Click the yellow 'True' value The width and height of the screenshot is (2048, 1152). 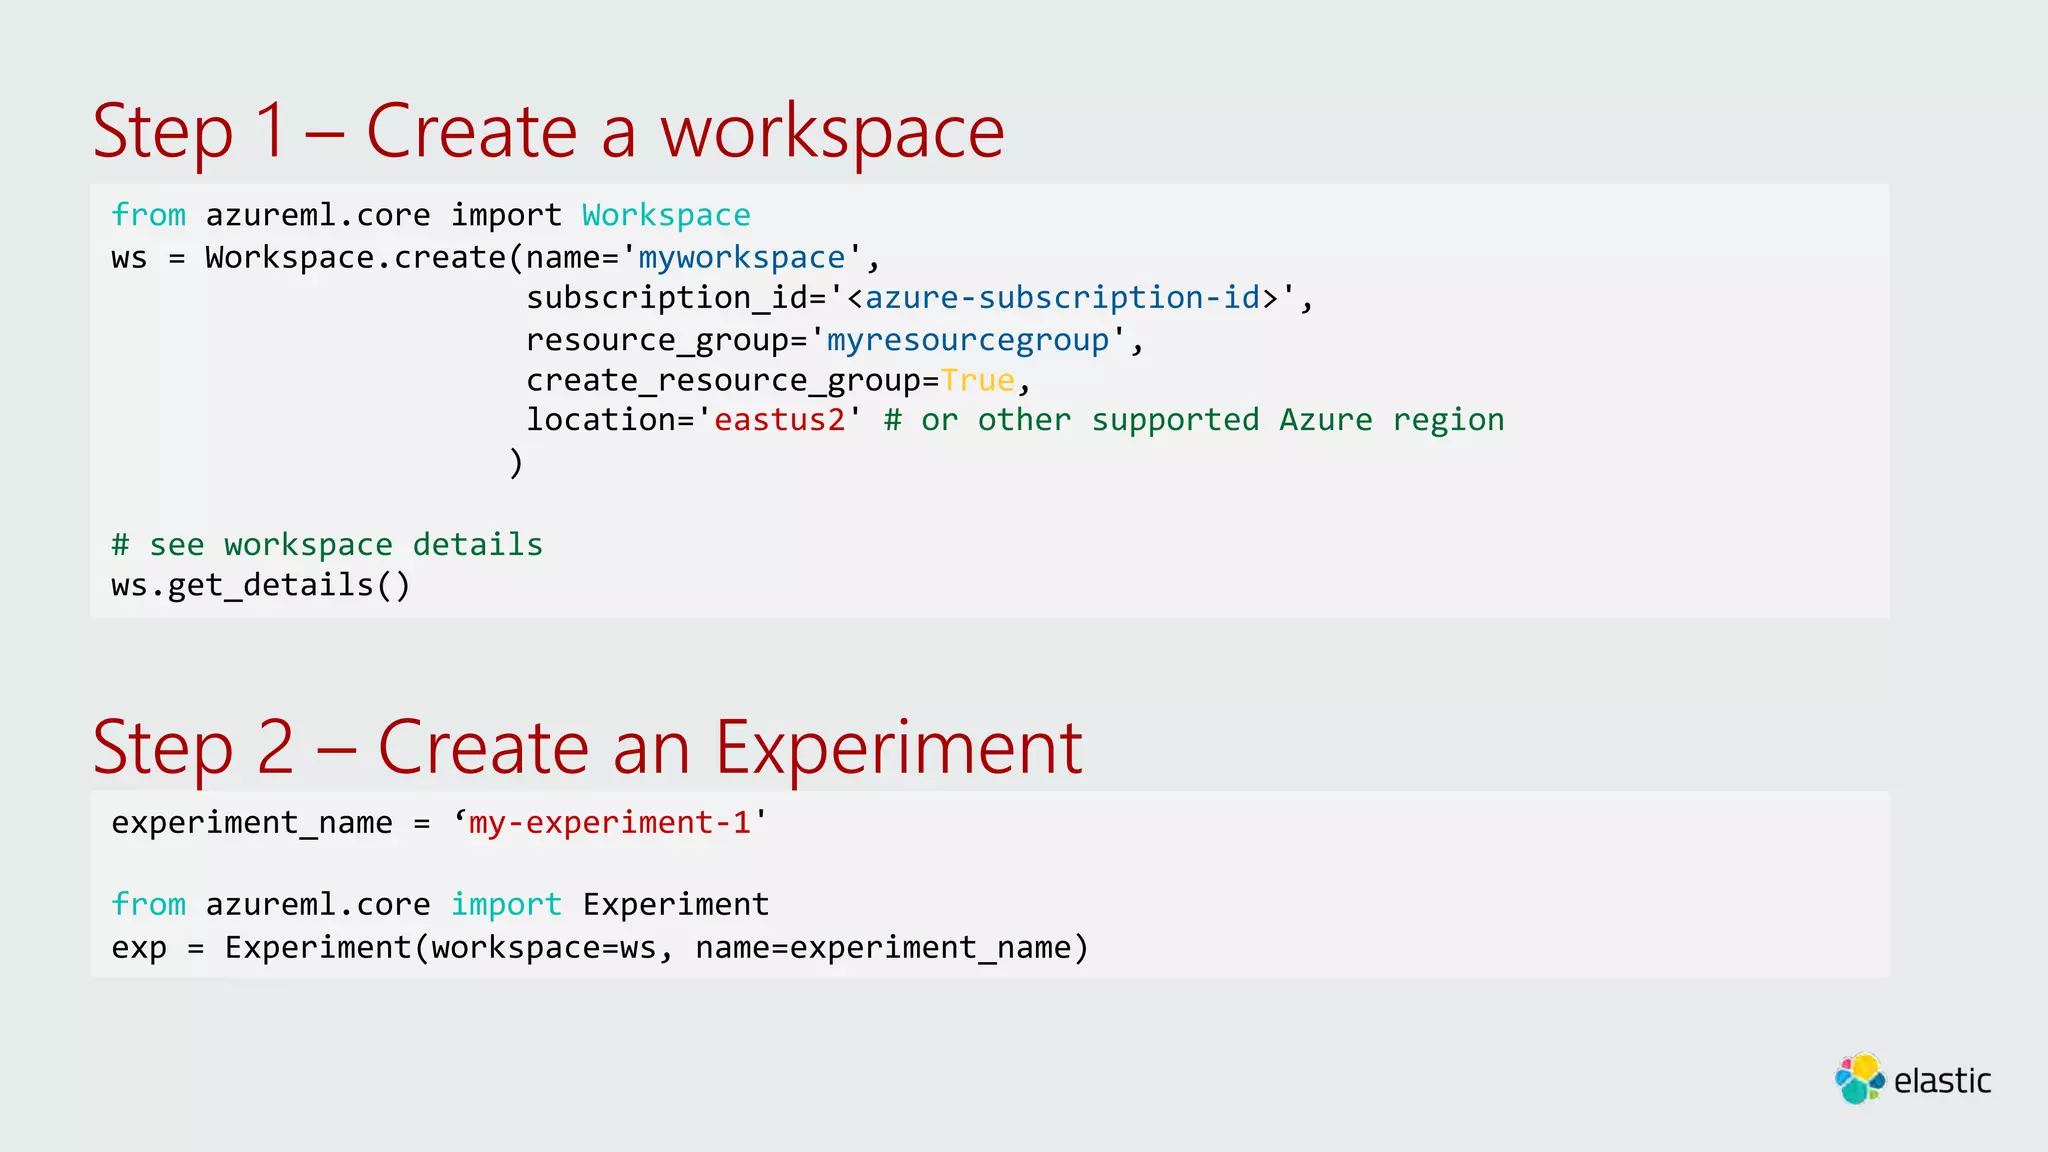(x=978, y=380)
